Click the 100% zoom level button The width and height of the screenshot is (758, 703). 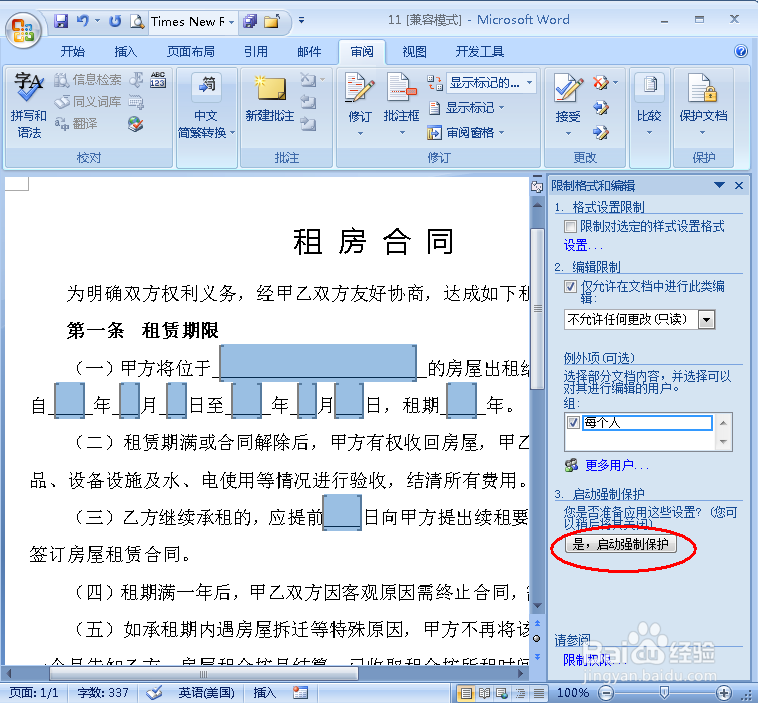coord(573,692)
